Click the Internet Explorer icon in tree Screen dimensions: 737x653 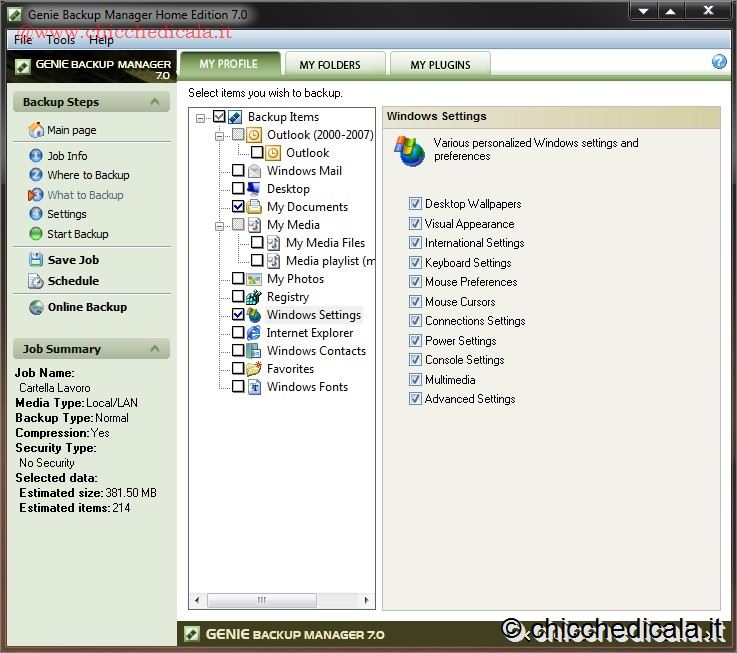tap(255, 333)
